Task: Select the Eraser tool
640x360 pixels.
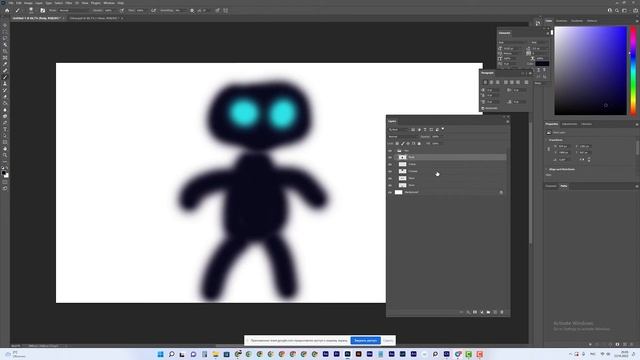Action: (5, 97)
